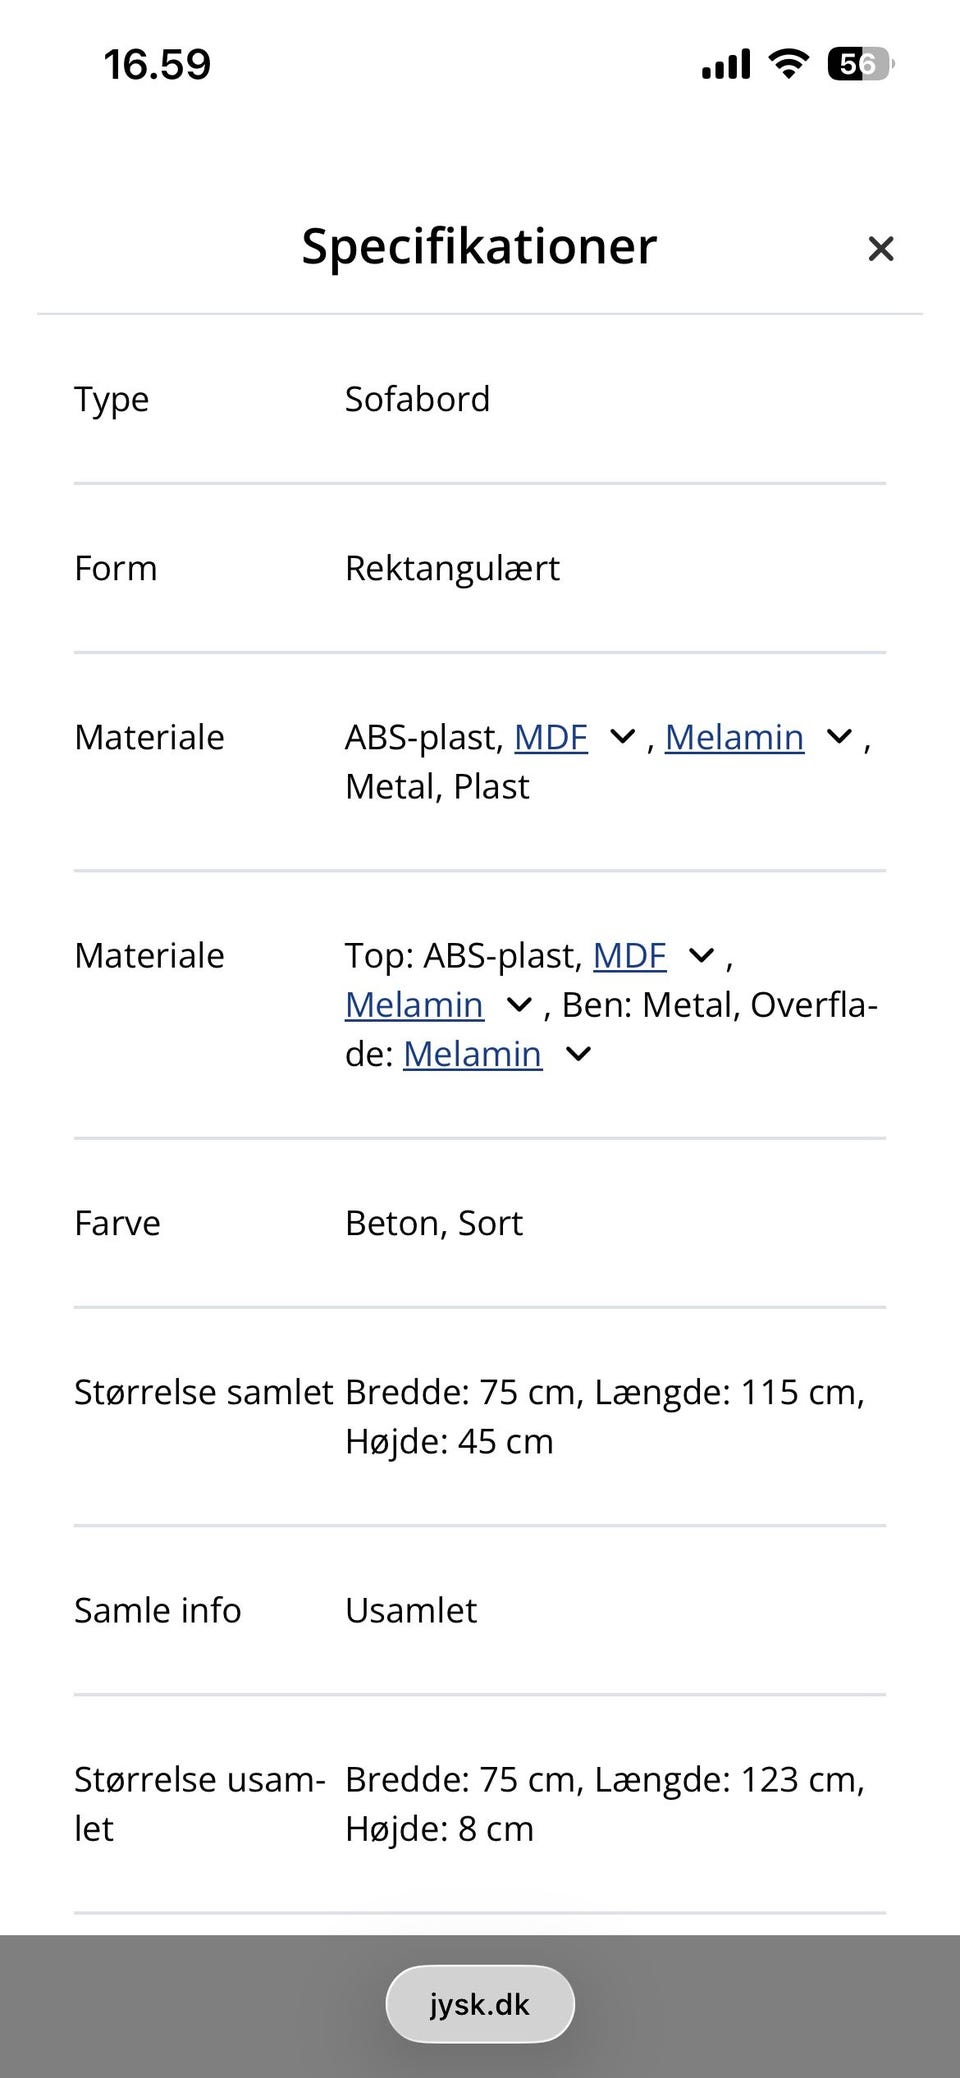Image resolution: width=960 pixels, height=2078 pixels.
Task: Expand the chevron after Melamin in first Materiale row
Action: point(839,738)
